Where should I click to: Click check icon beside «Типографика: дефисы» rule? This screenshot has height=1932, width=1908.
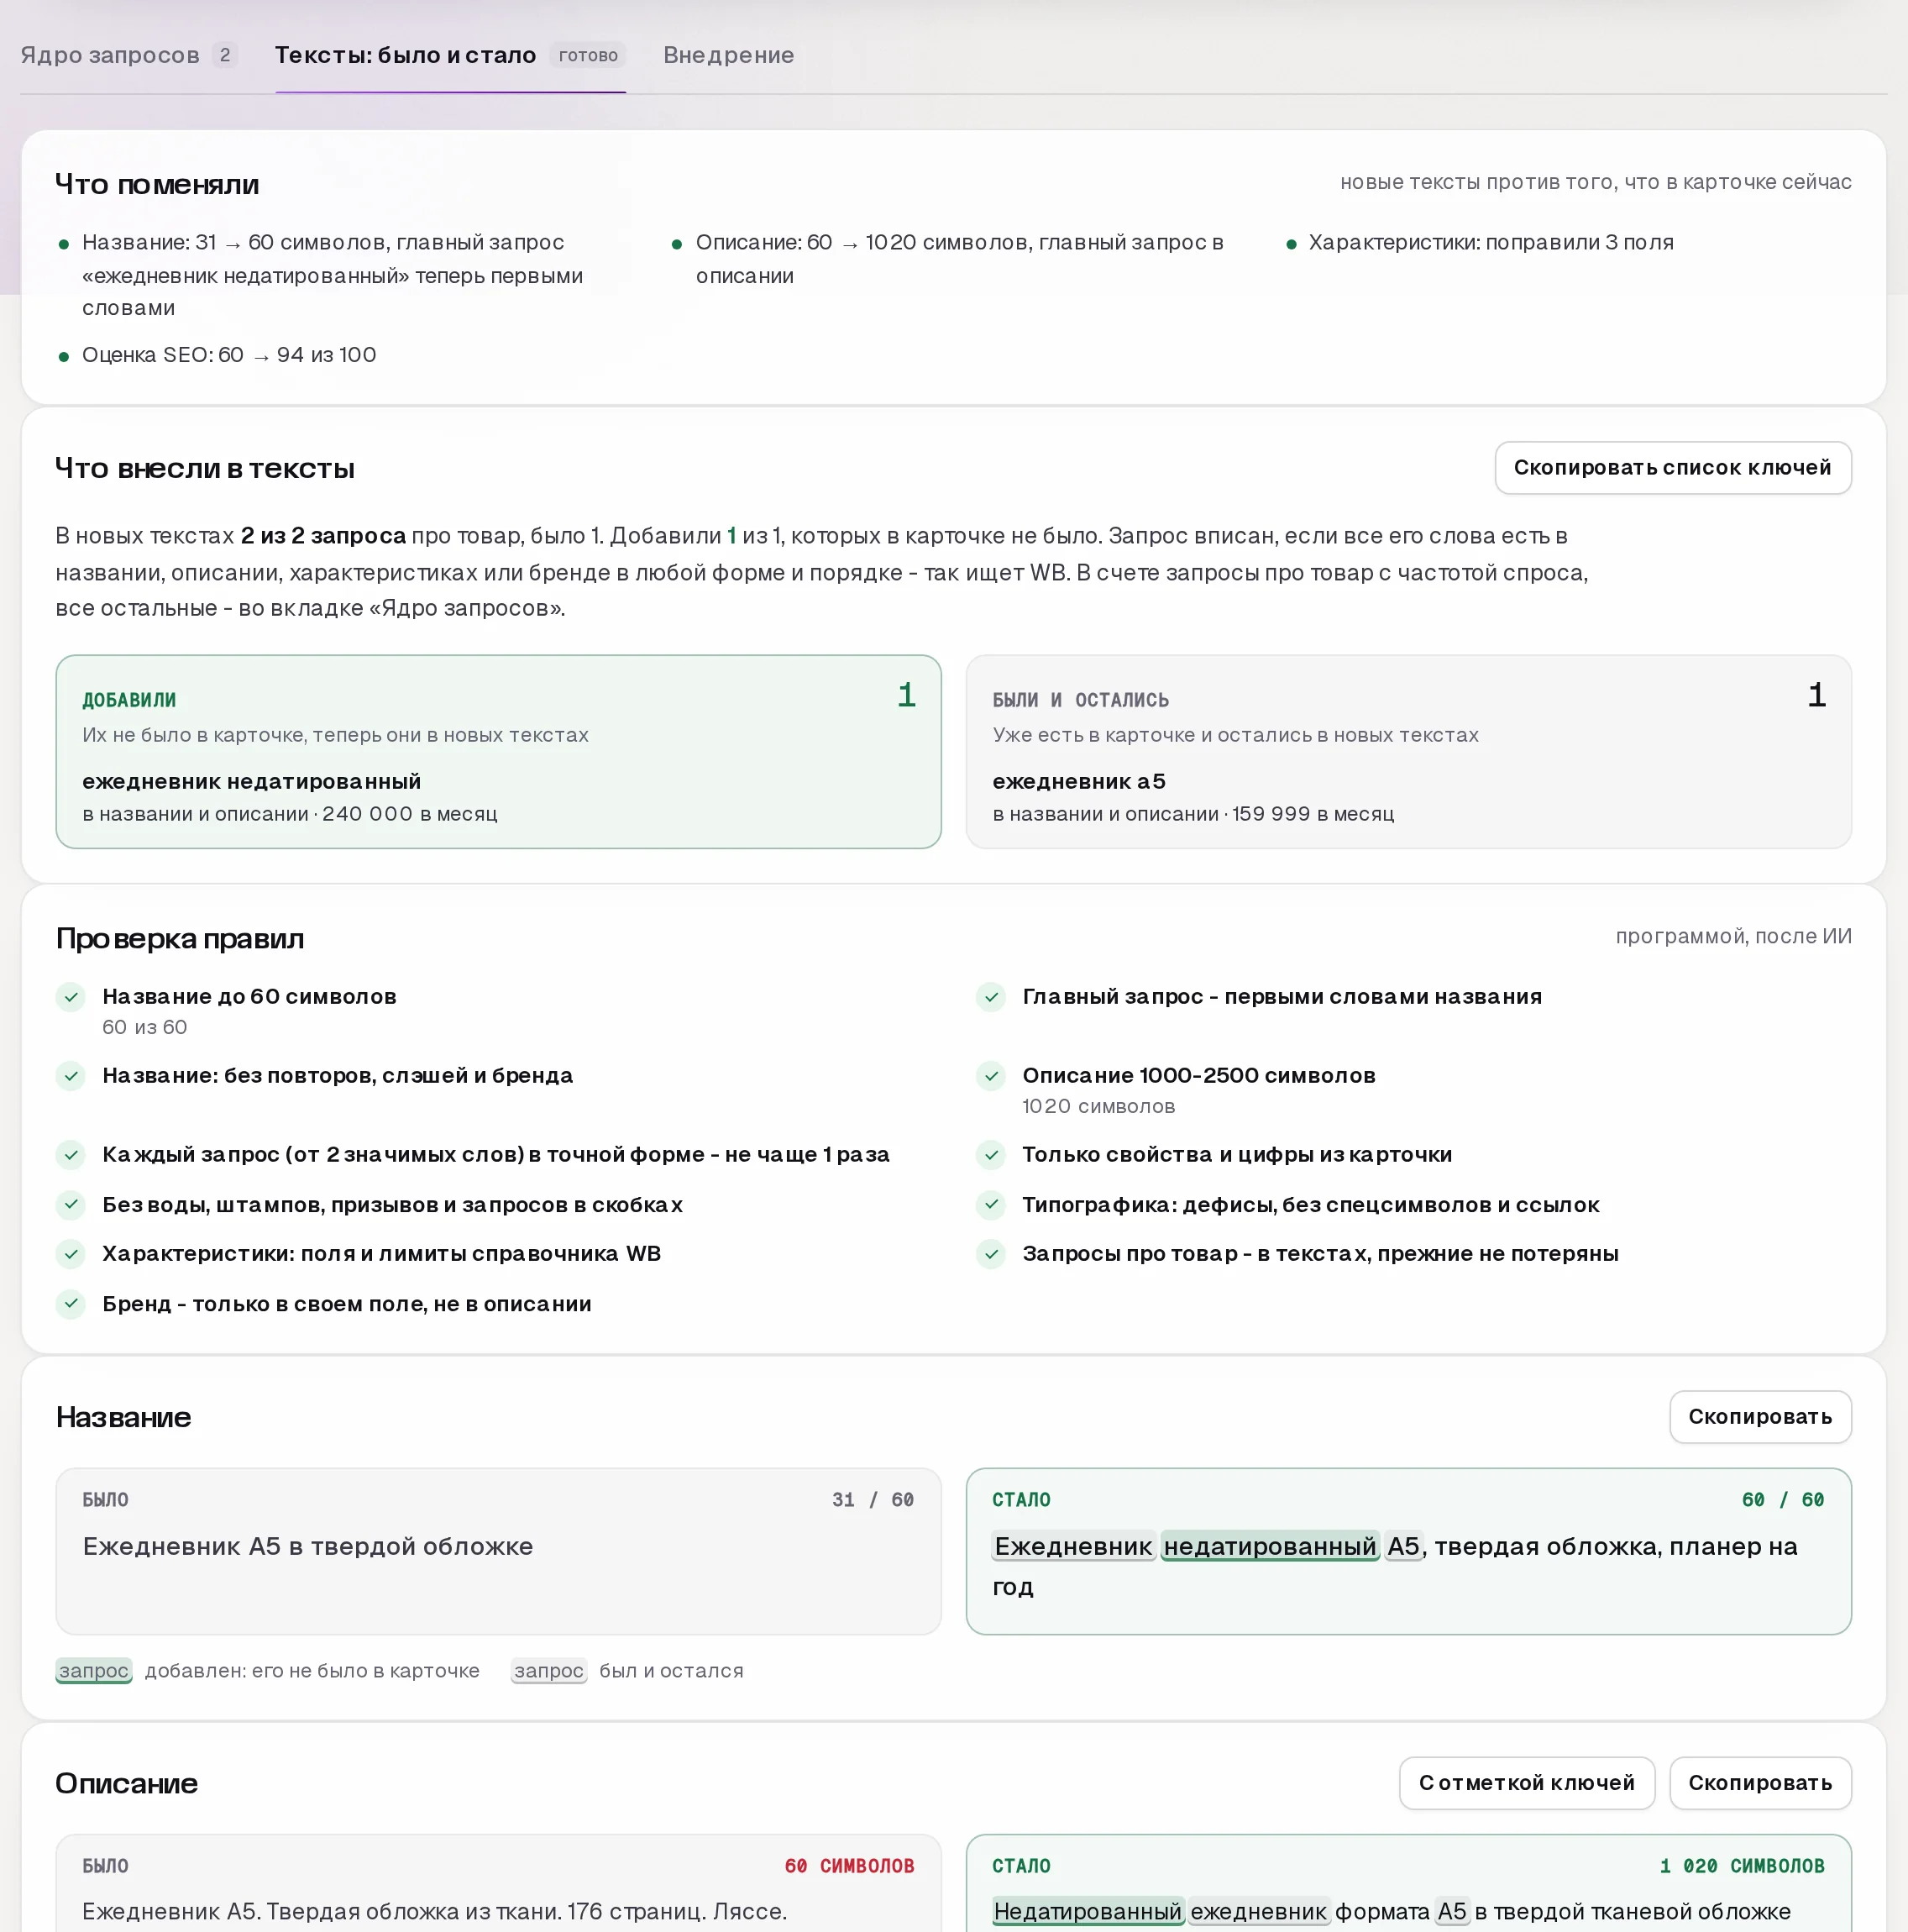(991, 1204)
